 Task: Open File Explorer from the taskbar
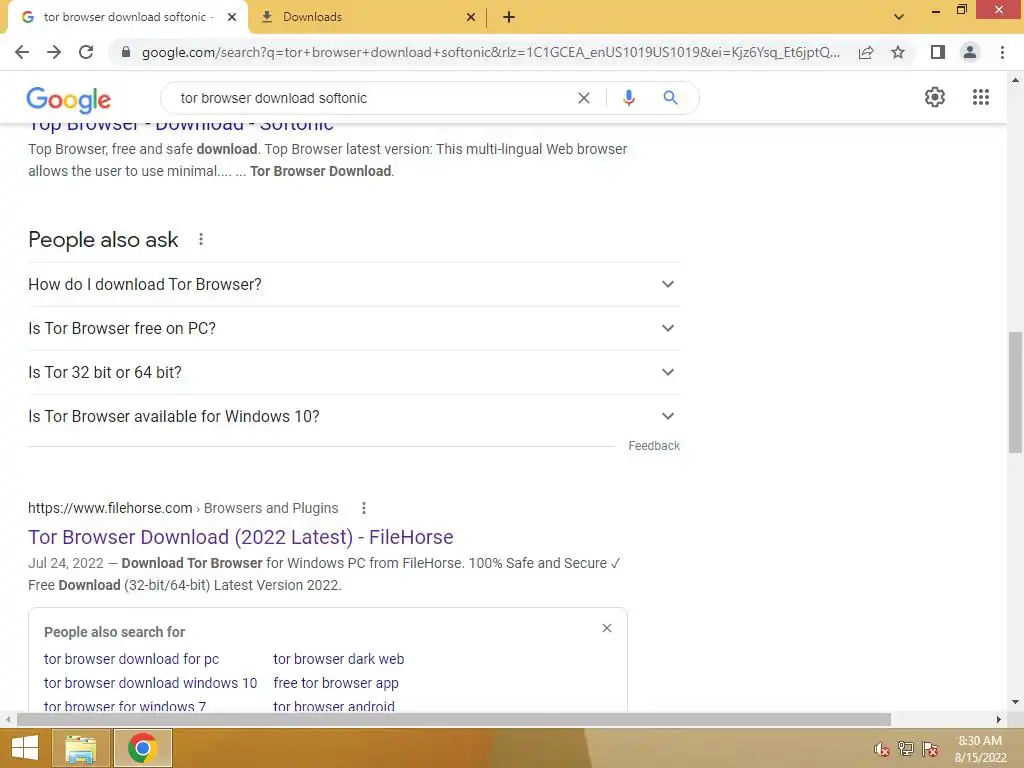pyautogui.click(x=80, y=748)
